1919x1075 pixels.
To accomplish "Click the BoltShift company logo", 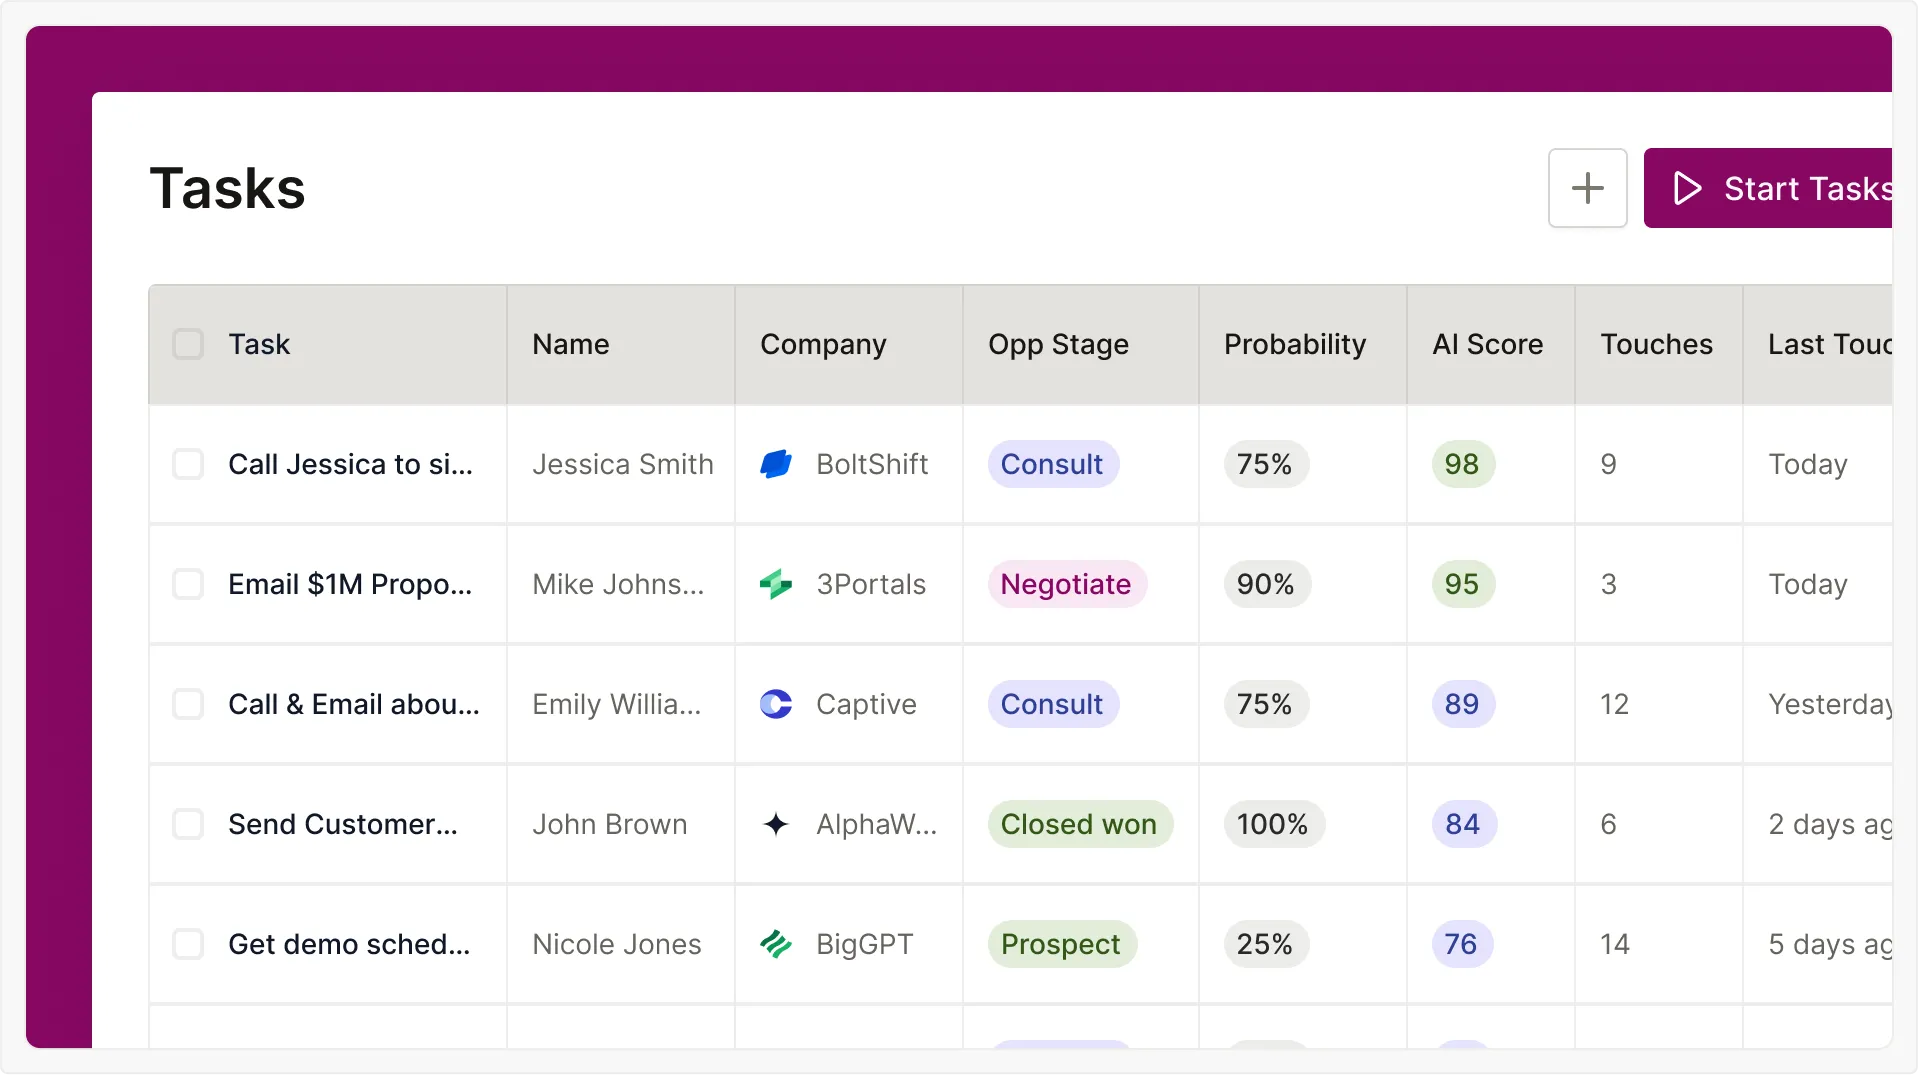I will coord(776,463).
